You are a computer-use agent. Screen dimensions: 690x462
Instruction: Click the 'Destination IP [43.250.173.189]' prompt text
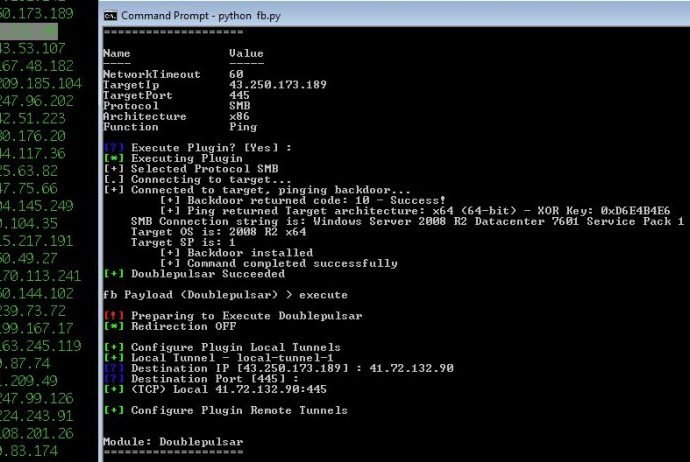(x=239, y=368)
